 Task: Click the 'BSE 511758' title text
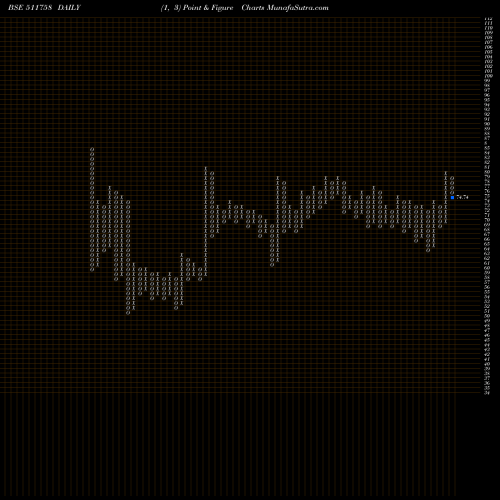point(30,8)
